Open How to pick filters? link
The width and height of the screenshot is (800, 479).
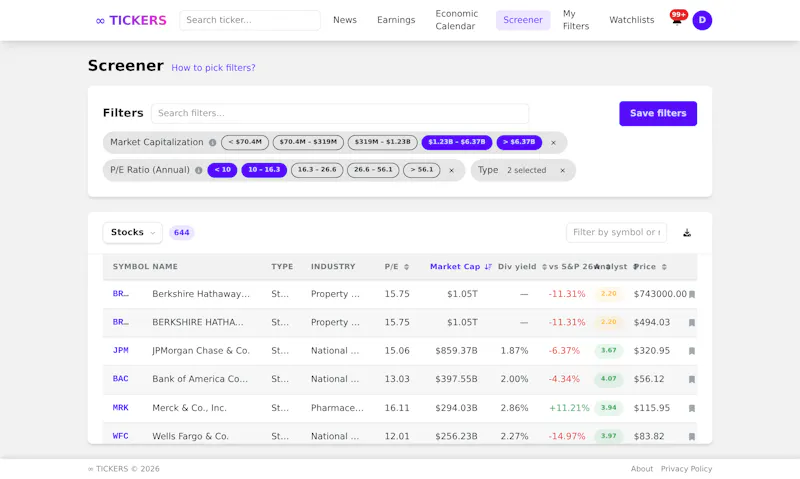click(213, 68)
